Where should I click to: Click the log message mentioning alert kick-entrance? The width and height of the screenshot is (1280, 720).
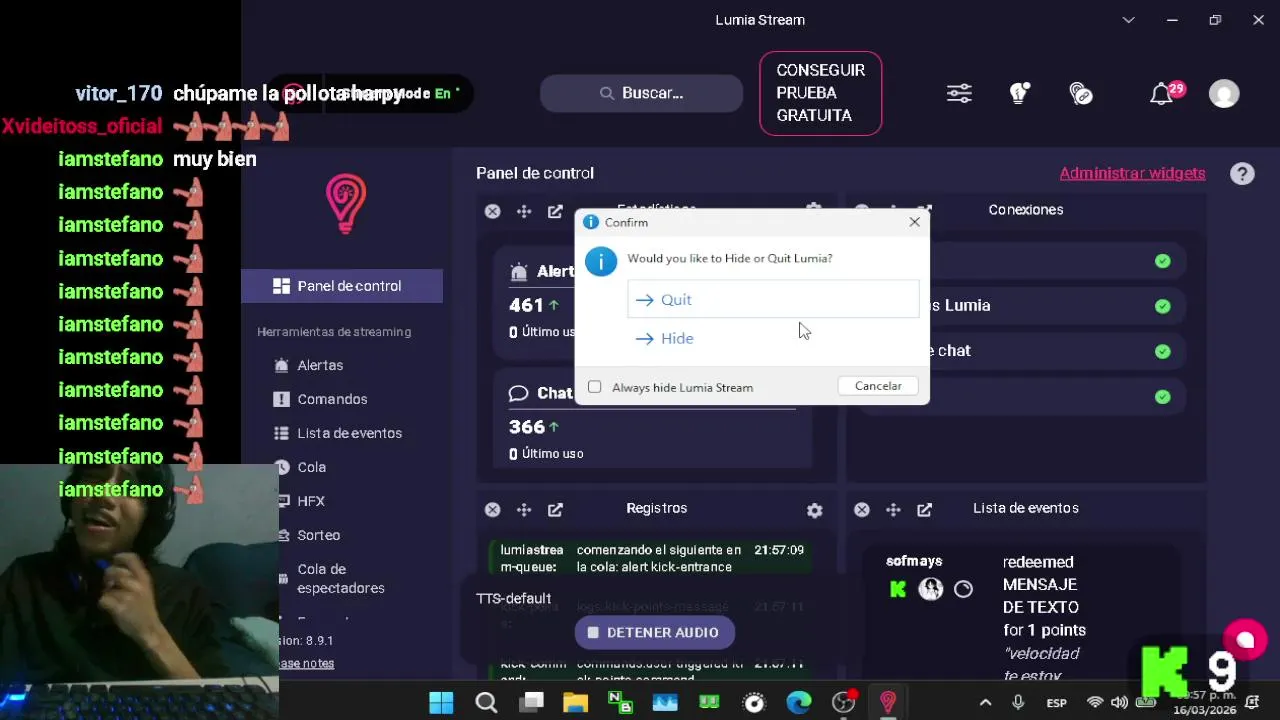click(x=659, y=558)
